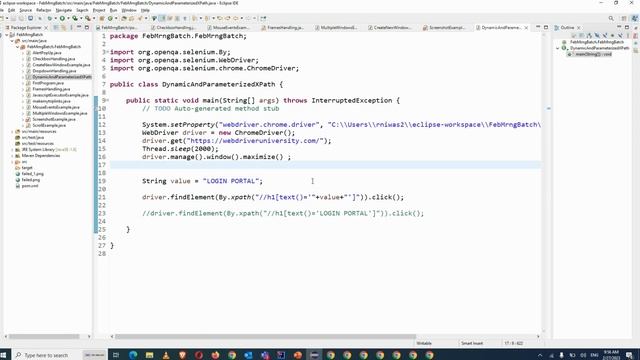The width and height of the screenshot is (640, 360).
Task: Select pom.xml in Package Explorer
Action: [30, 186]
